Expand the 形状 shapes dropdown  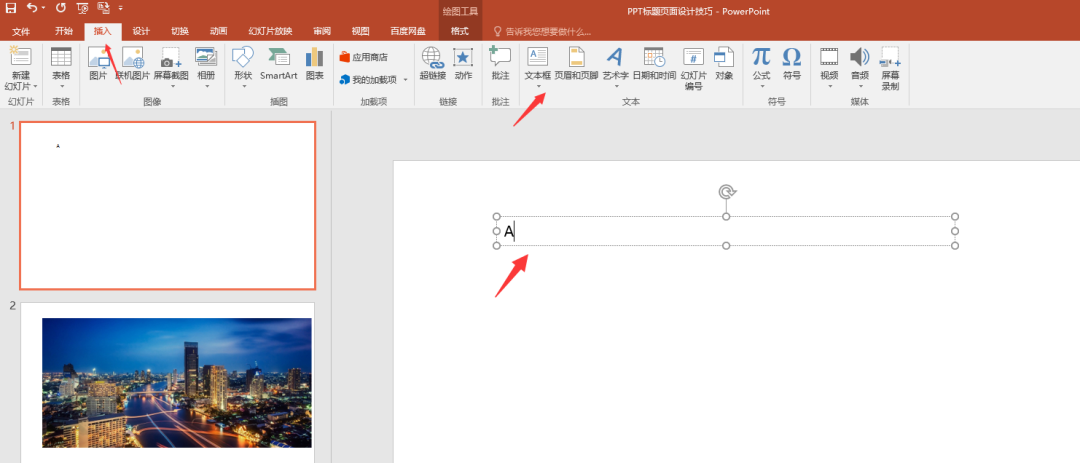coord(243,86)
